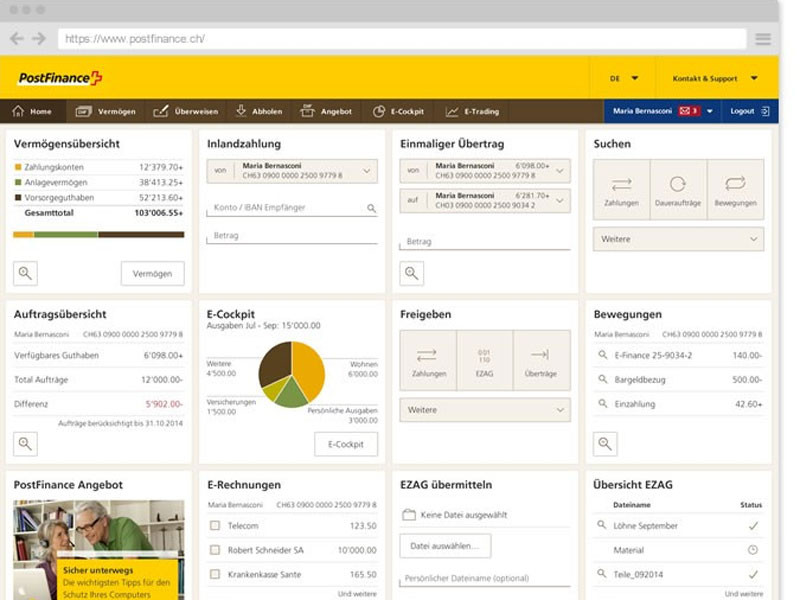This screenshot has width=800, height=600.
Task: Open the Vermögen navigation menu
Action: [106, 111]
